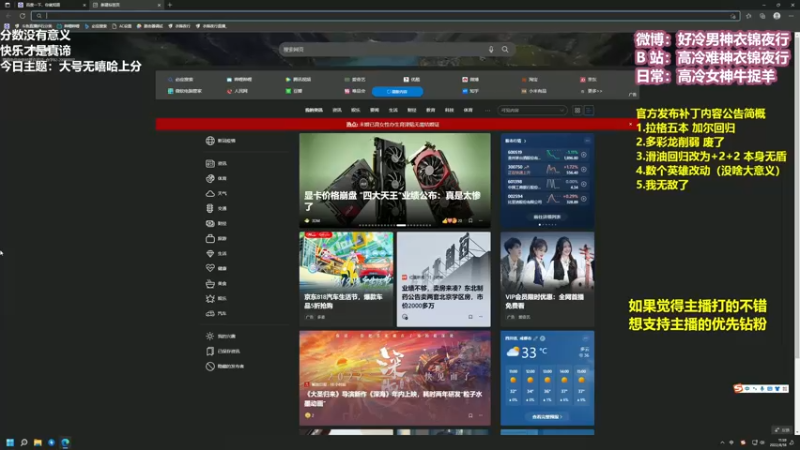Viewport: 800px width, 450px height.
Task: View full forecast button in weather card
Action: coord(547,417)
